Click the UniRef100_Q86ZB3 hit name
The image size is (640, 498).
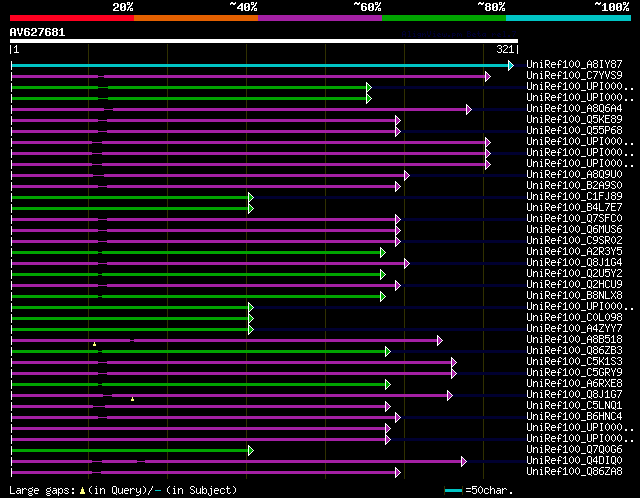(574, 351)
